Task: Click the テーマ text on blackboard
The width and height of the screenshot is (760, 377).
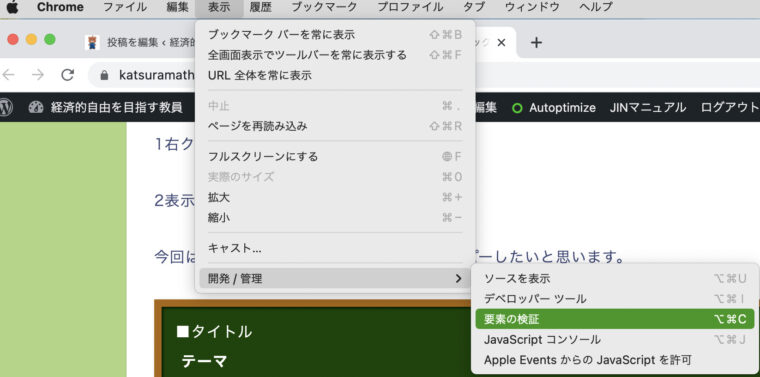Action: point(204,361)
